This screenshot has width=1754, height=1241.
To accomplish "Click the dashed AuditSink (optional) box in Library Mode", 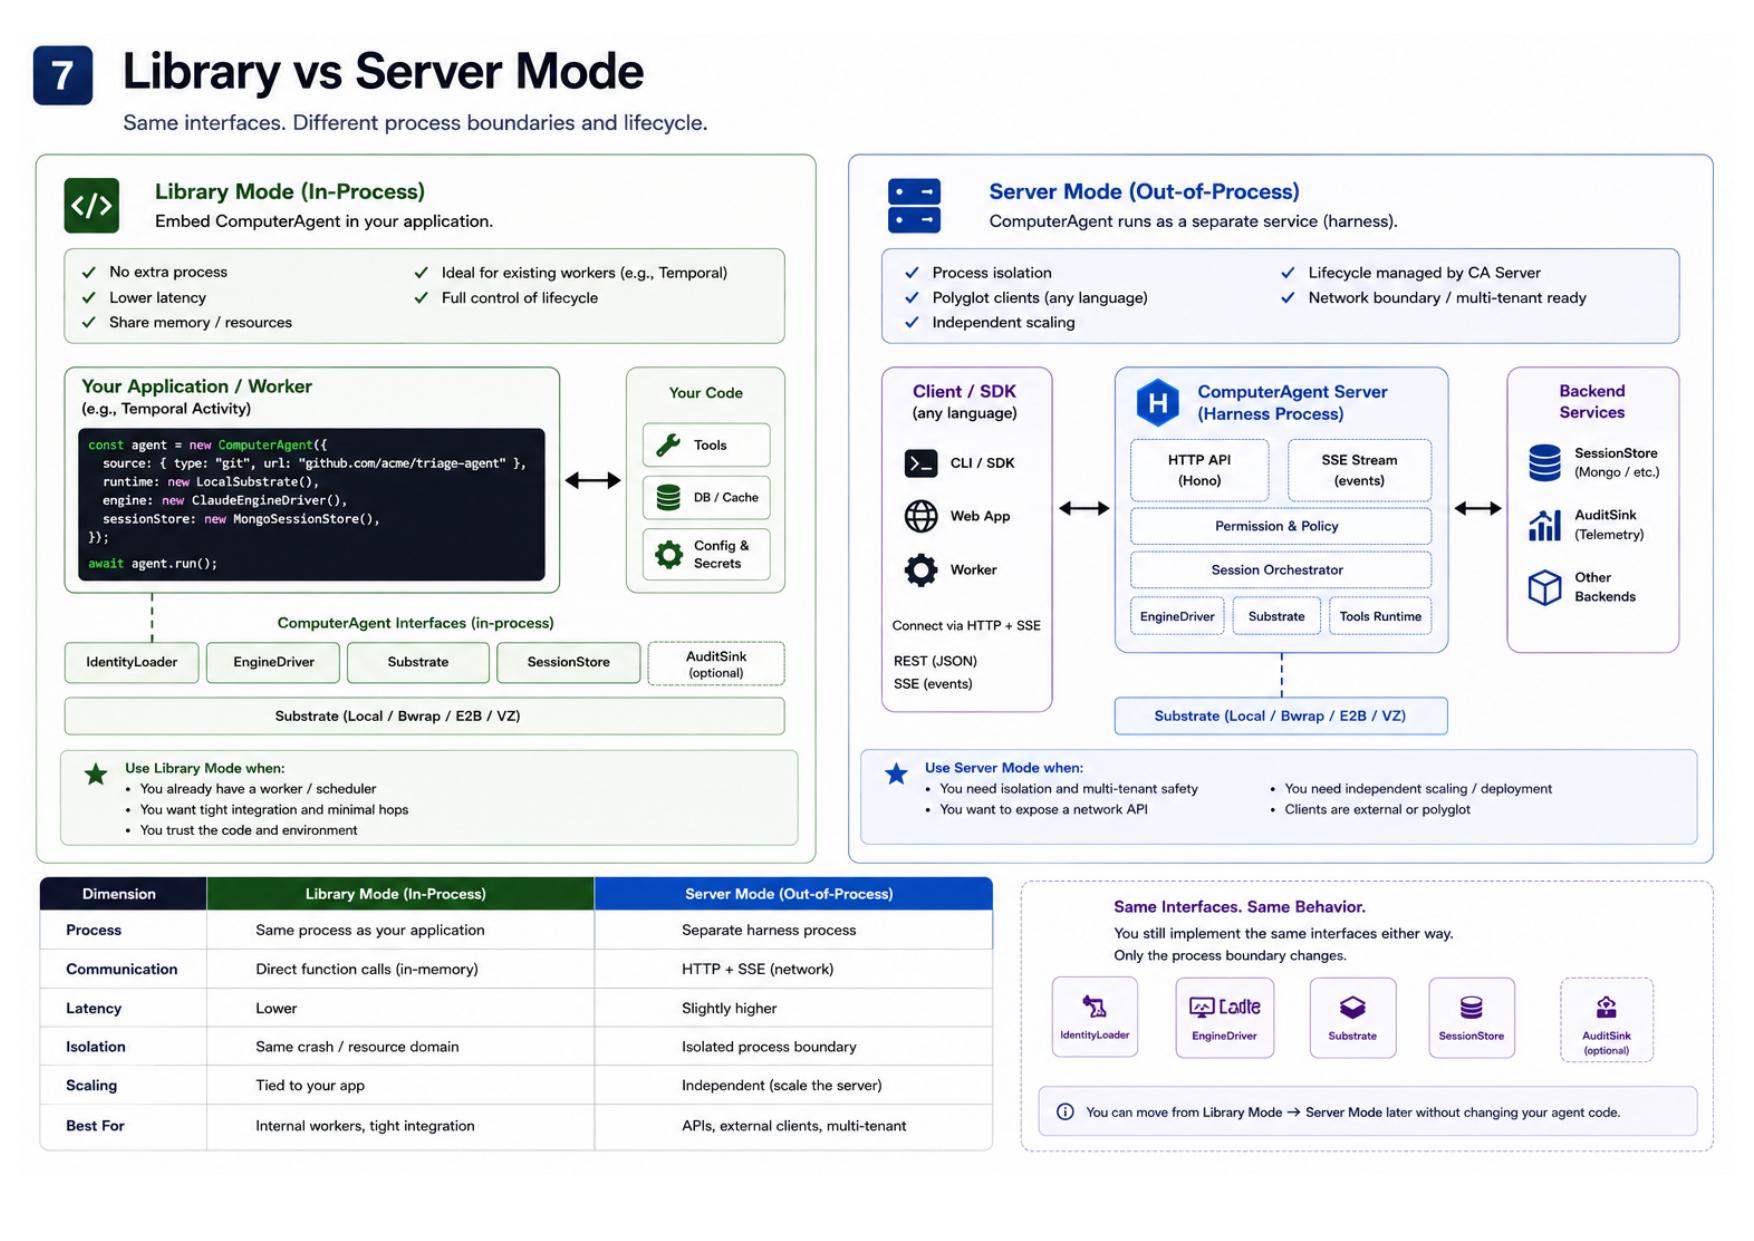I will pyautogui.click(x=716, y=664).
